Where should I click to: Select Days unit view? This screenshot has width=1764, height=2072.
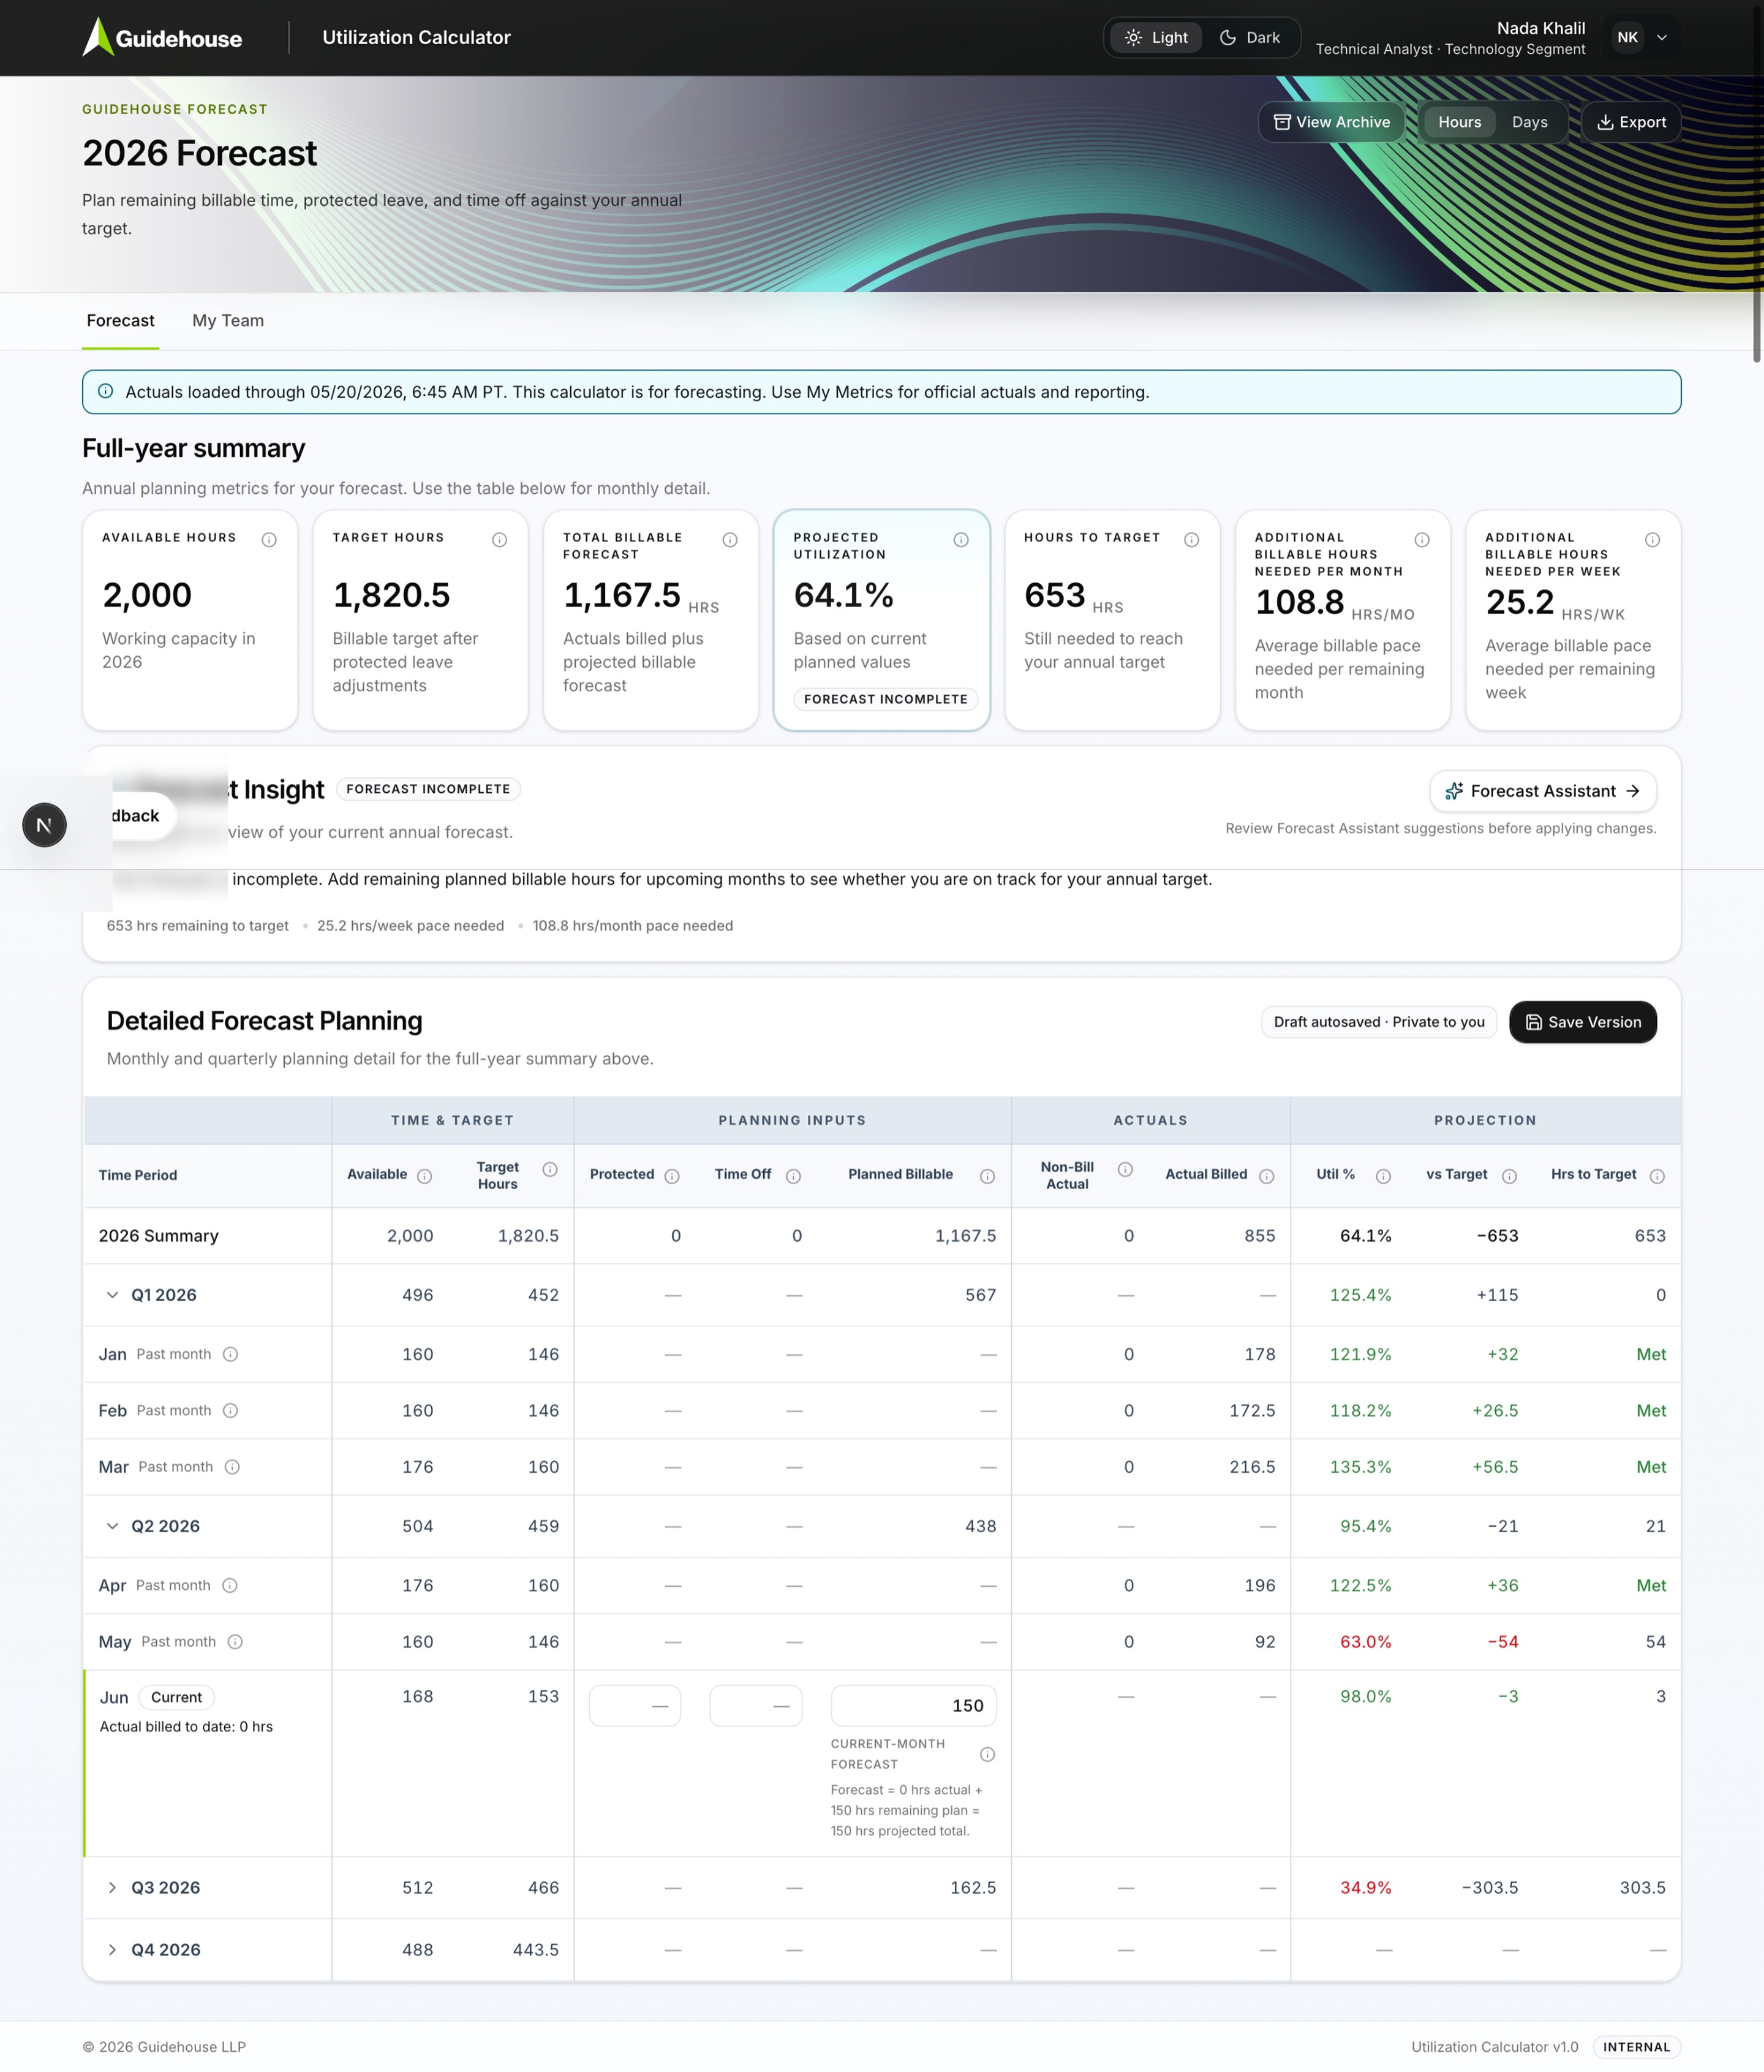coord(1529,122)
